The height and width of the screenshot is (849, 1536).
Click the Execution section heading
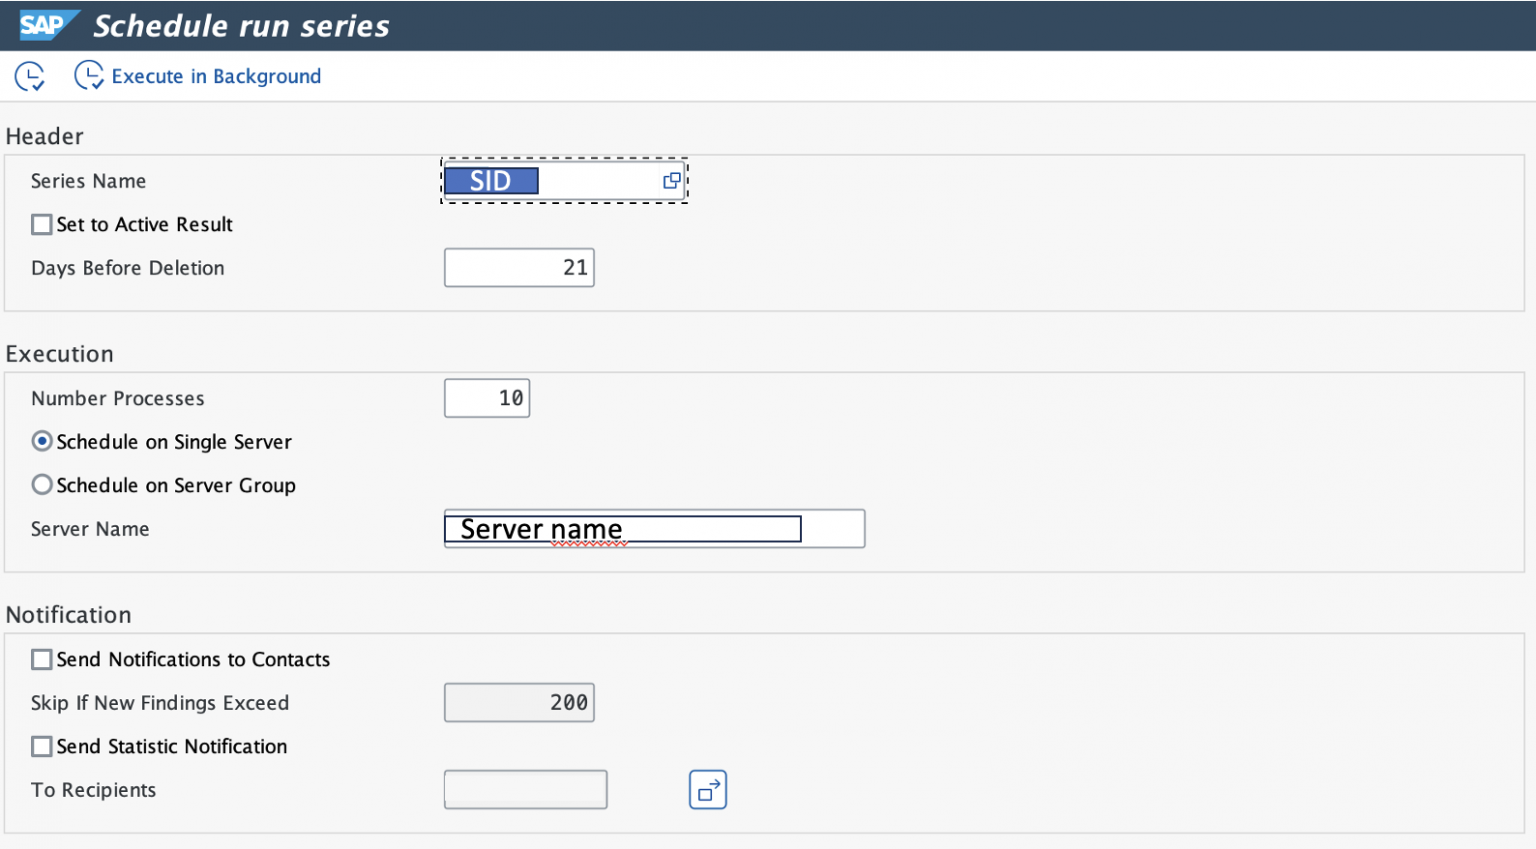tap(60, 354)
